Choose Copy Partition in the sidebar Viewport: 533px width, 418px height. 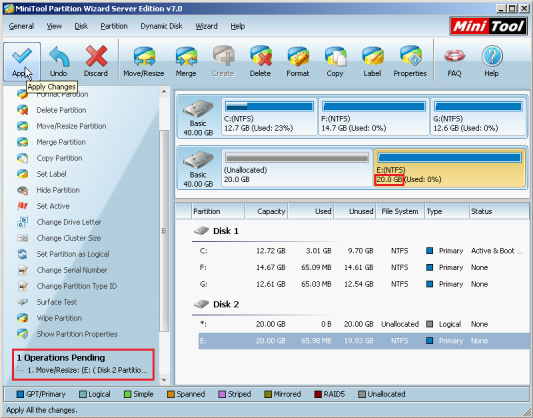[59, 158]
